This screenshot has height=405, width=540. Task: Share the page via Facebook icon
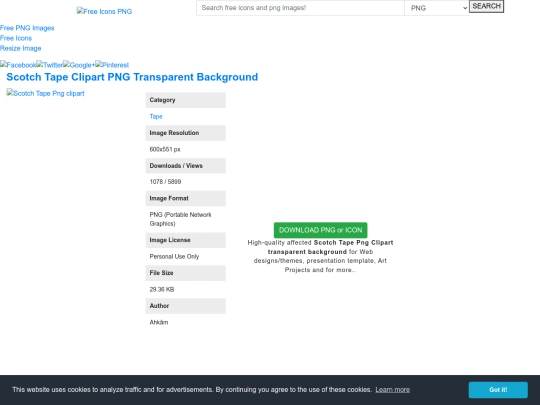18,65
